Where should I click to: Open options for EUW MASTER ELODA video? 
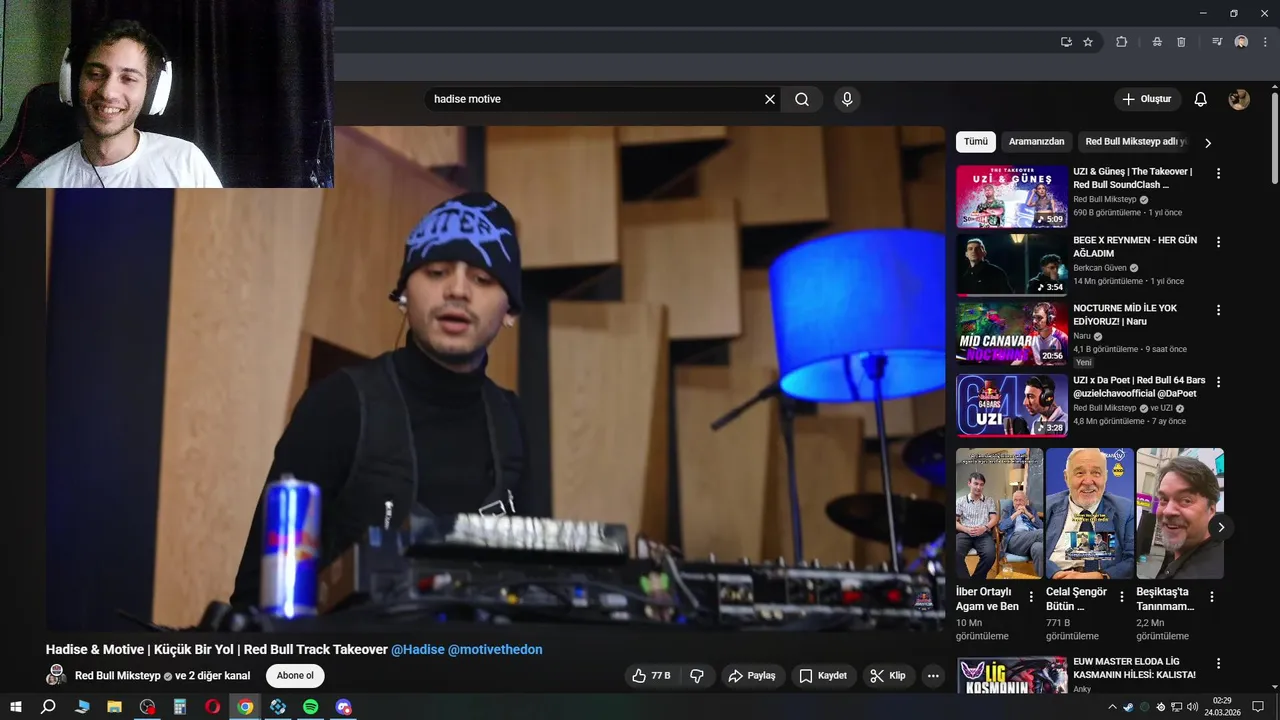(1218, 663)
